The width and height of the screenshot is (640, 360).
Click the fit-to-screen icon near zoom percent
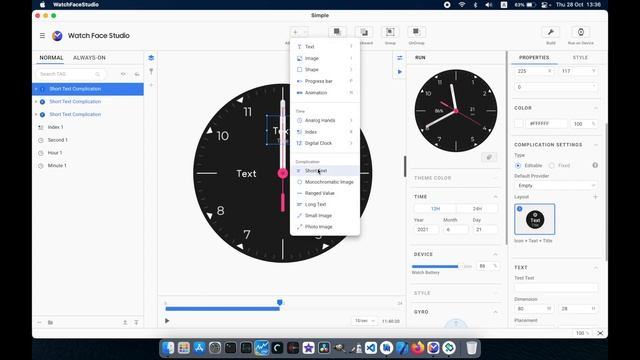pos(600,333)
